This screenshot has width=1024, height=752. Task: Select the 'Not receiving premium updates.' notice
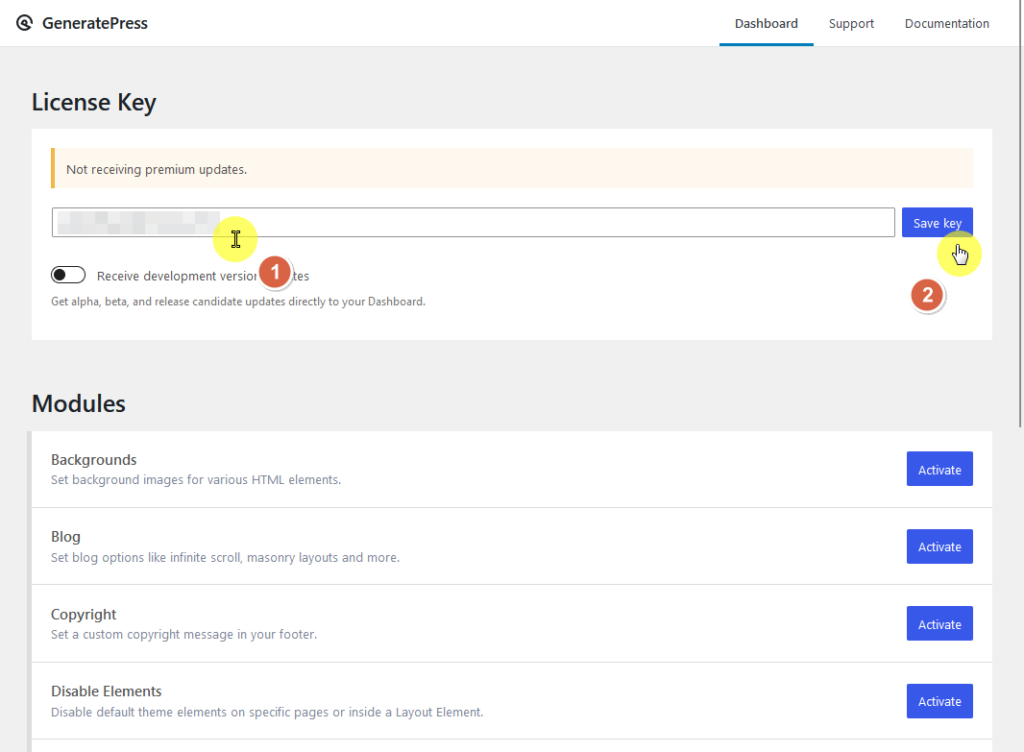(512, 168)
